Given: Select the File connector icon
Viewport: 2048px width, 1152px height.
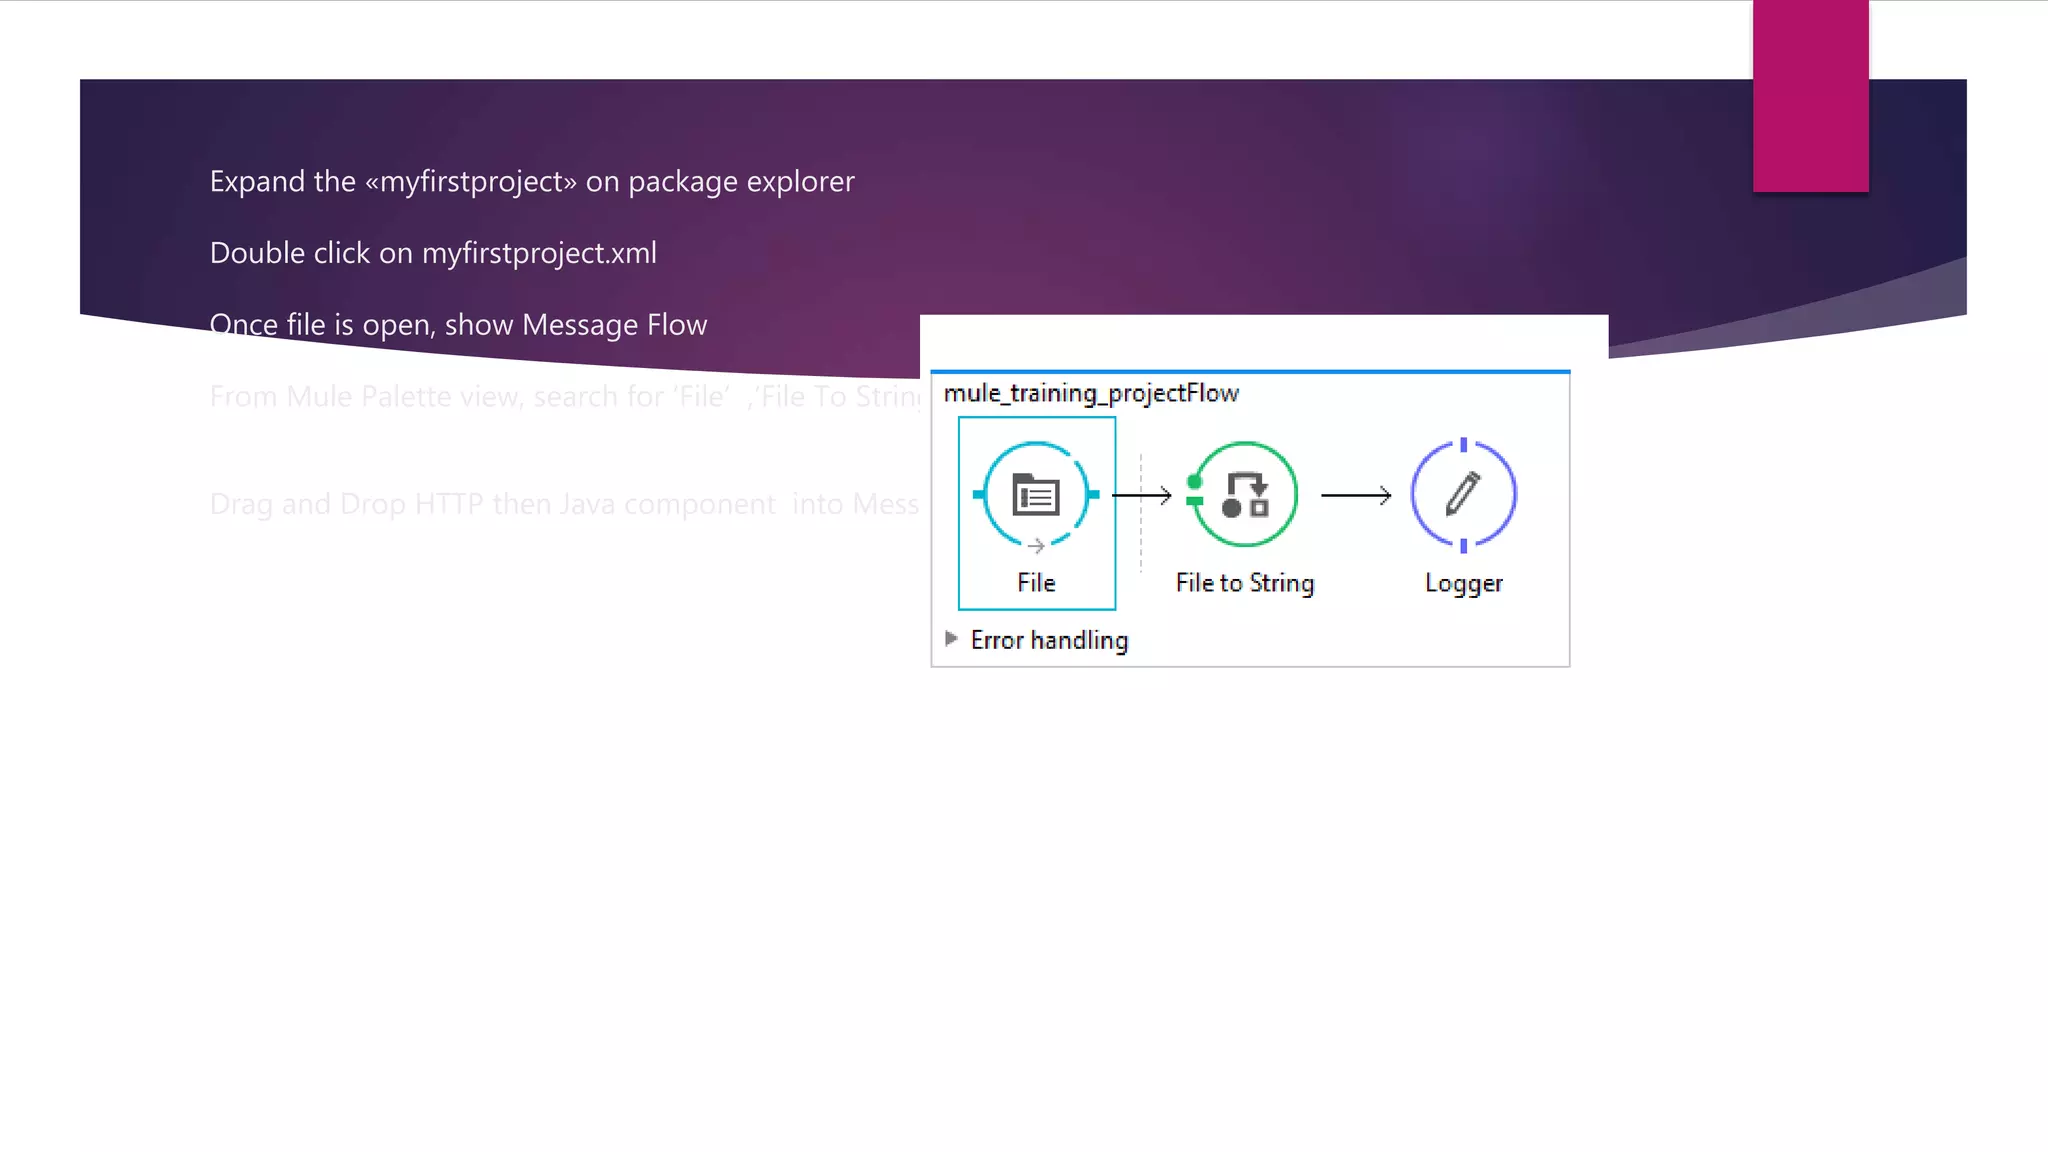Looking at the screenshot, I should (1036, 494).
